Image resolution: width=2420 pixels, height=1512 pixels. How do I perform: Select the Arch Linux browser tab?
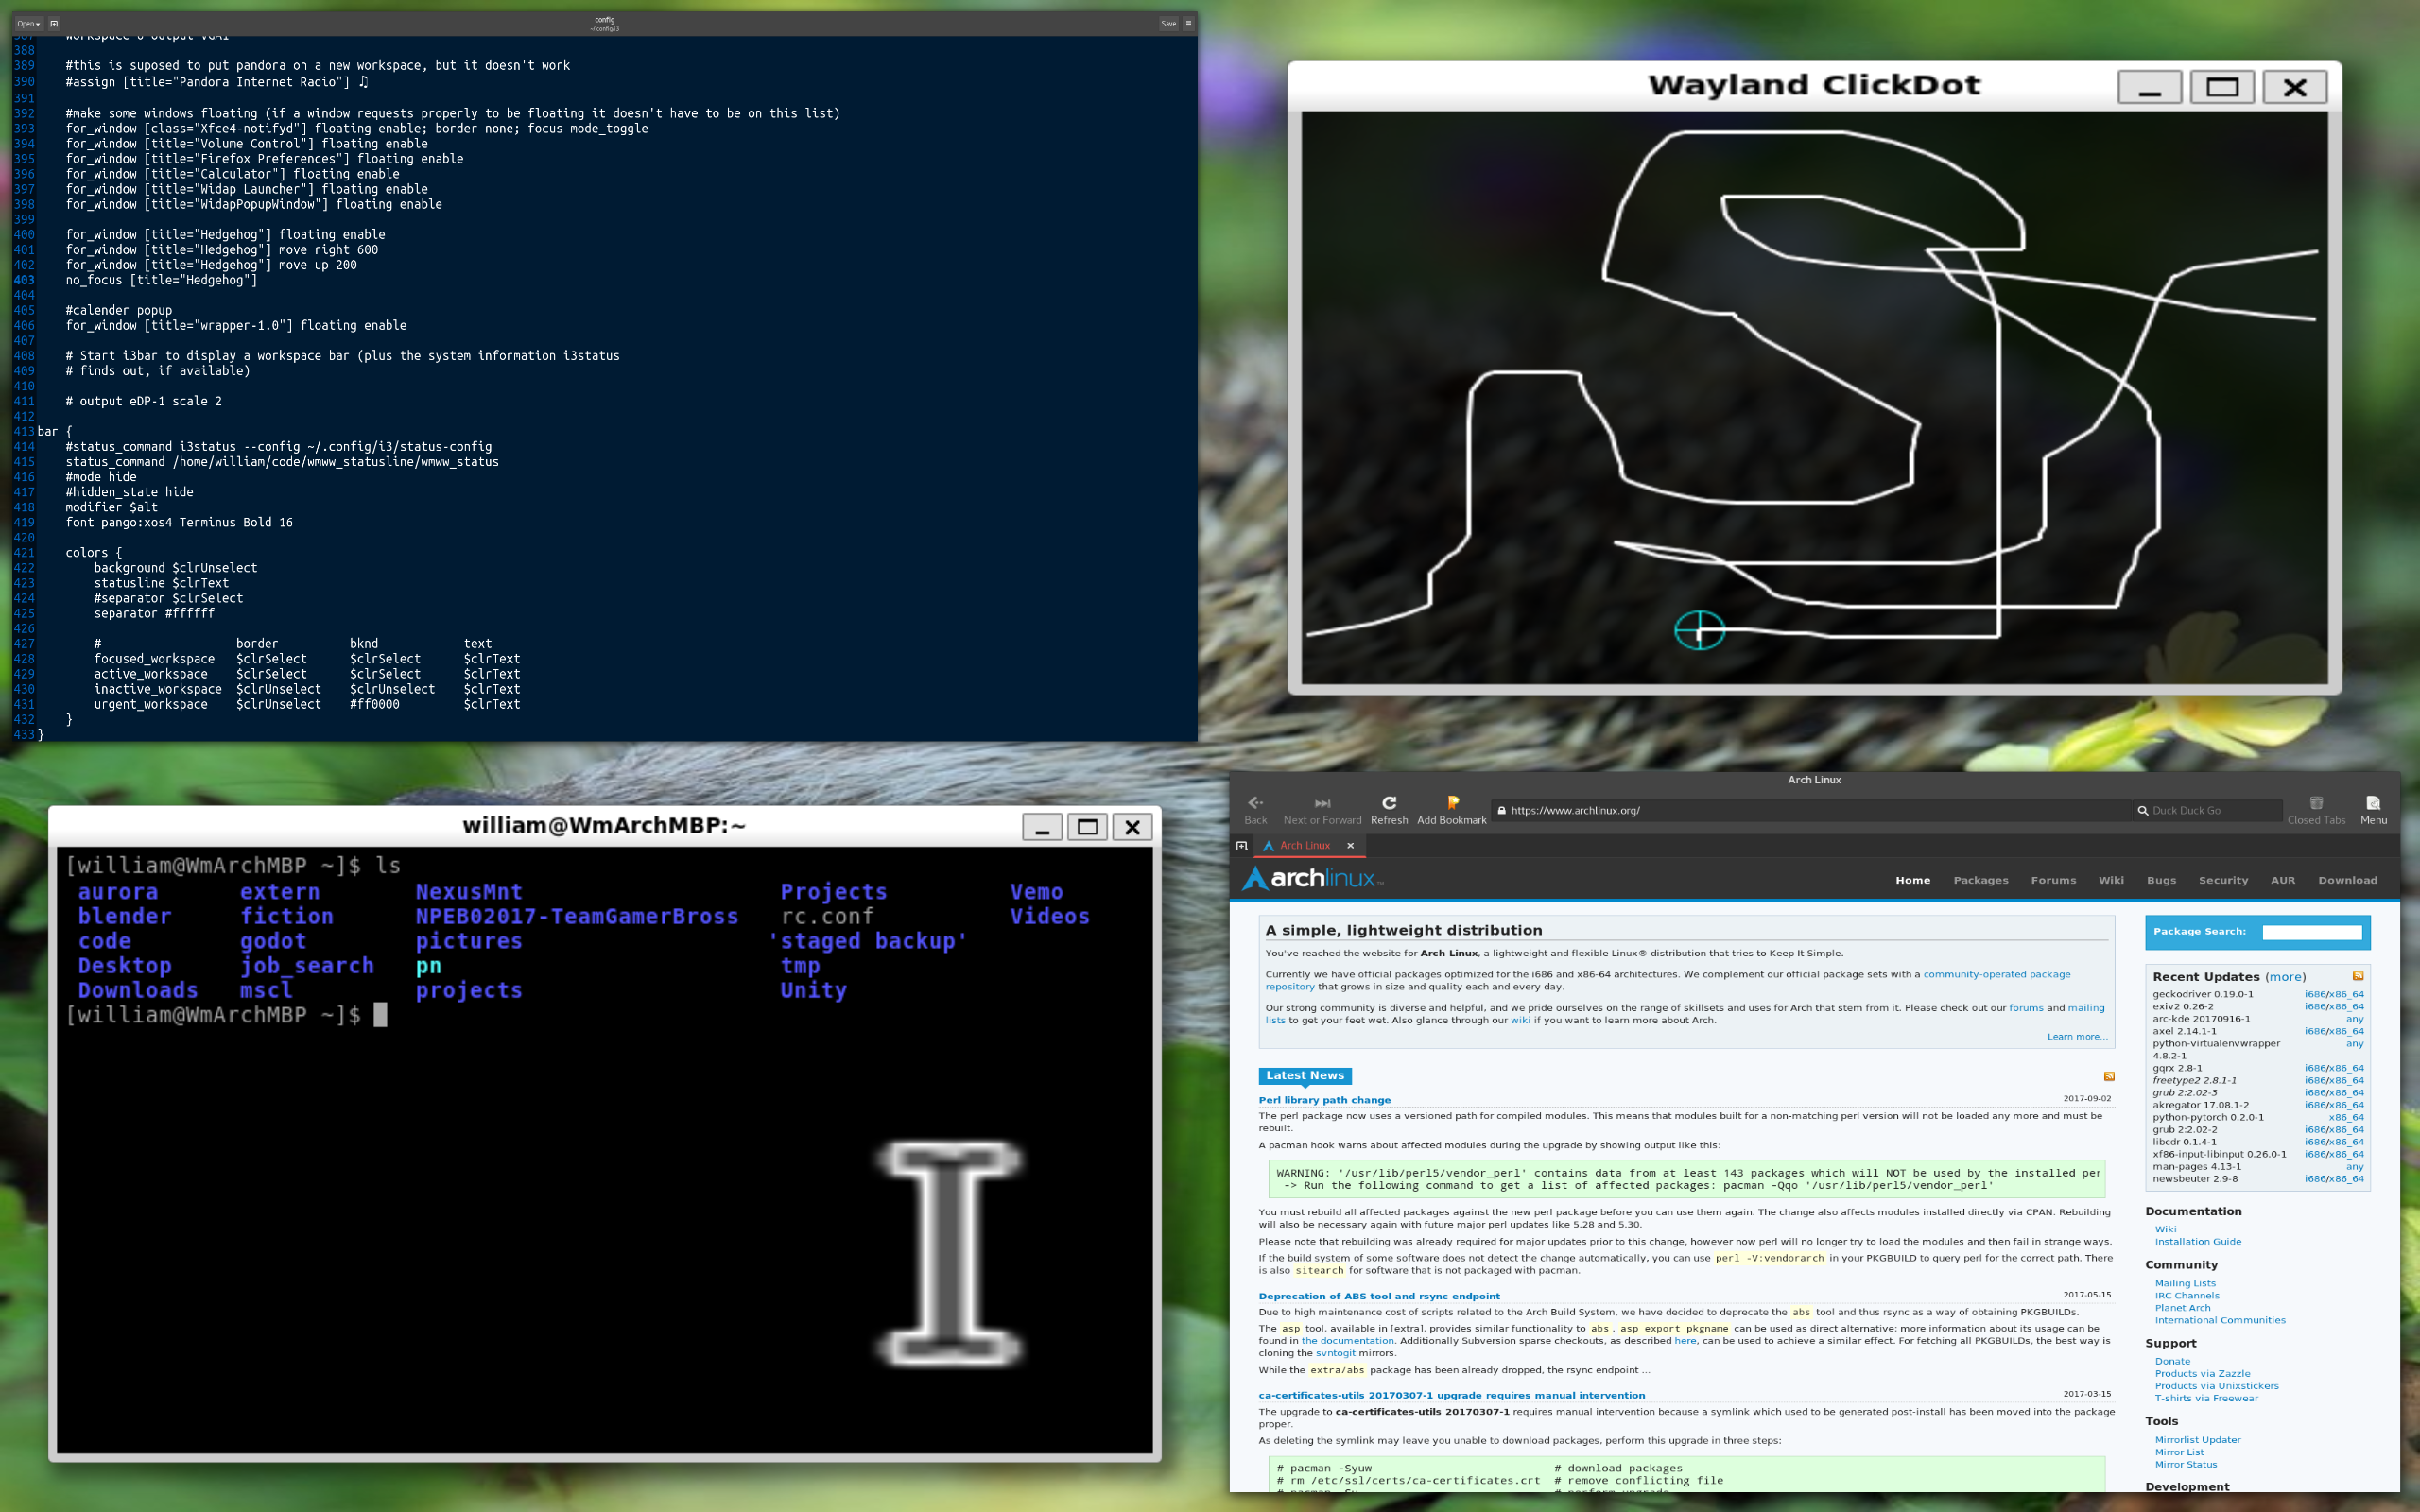tap(1304, 846)
